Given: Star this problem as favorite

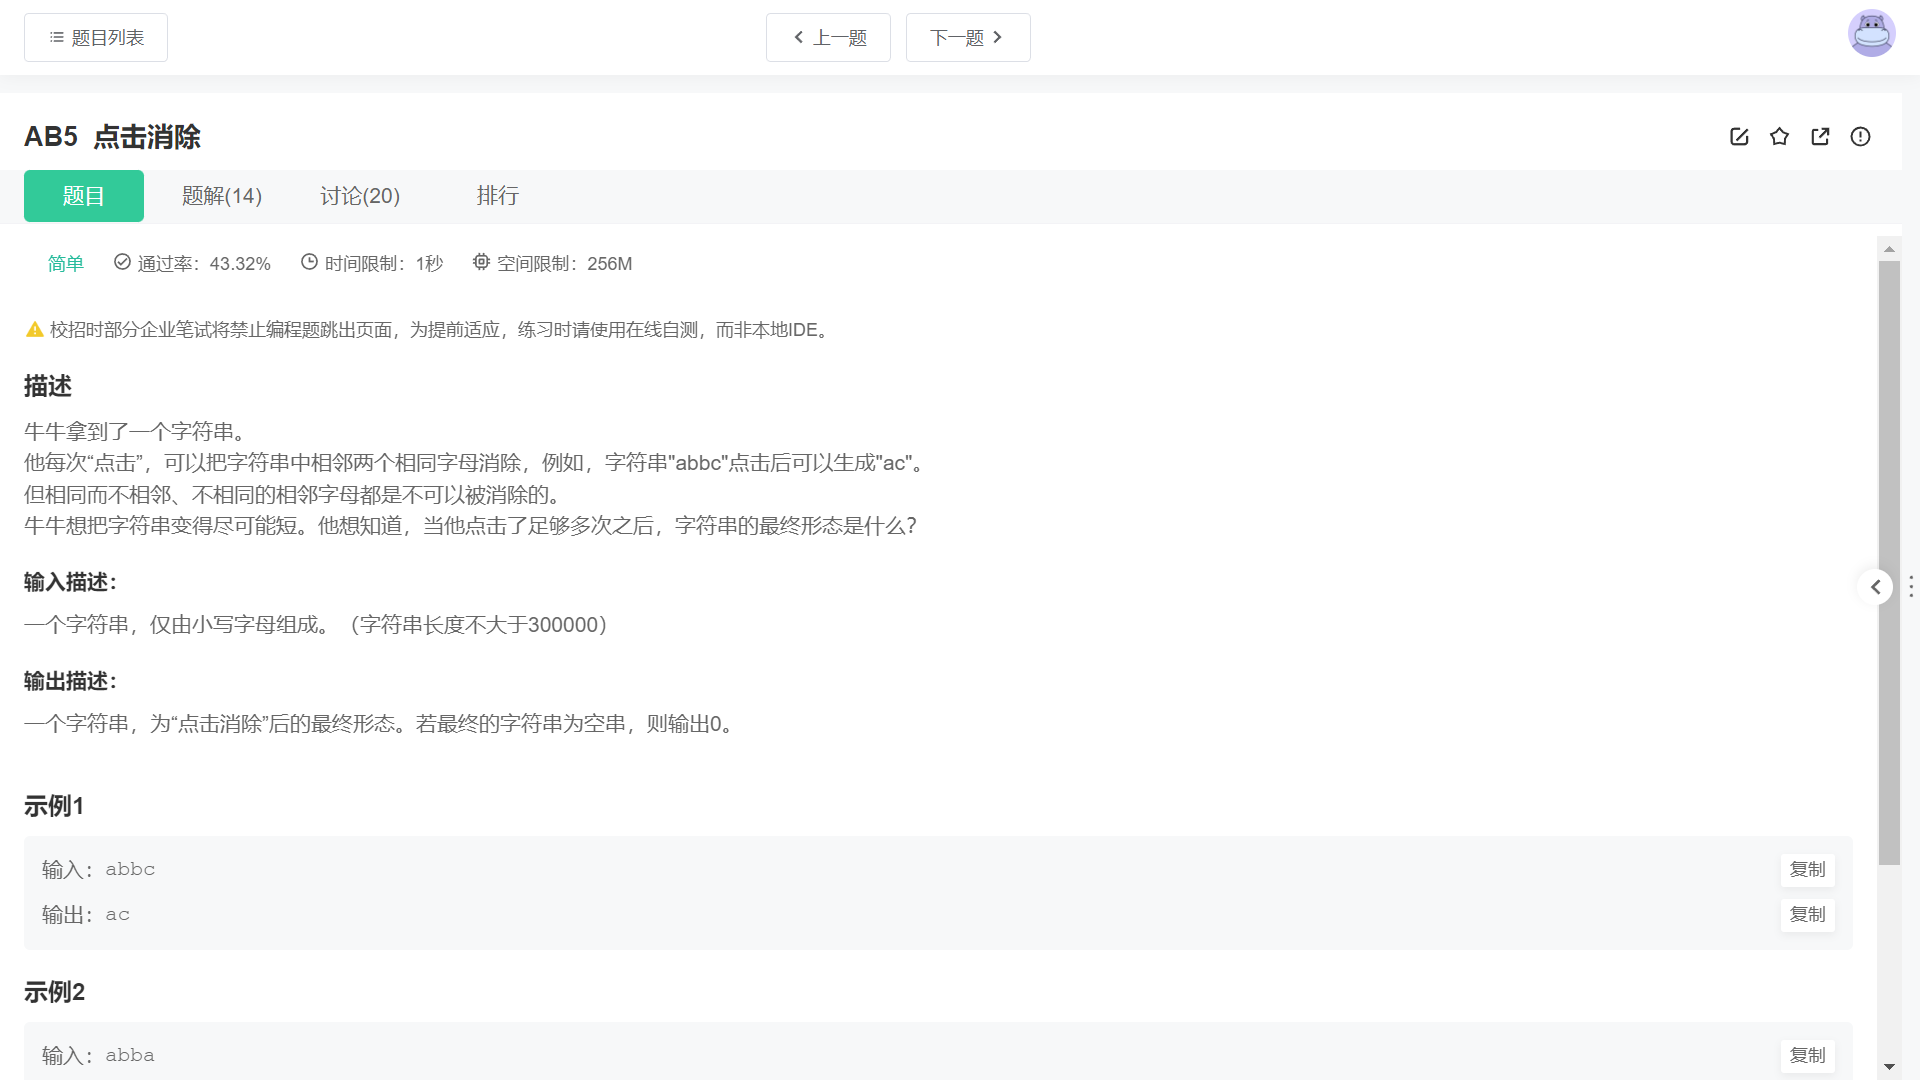Looking at the screenshot, I should click(x=1779, y=137).
